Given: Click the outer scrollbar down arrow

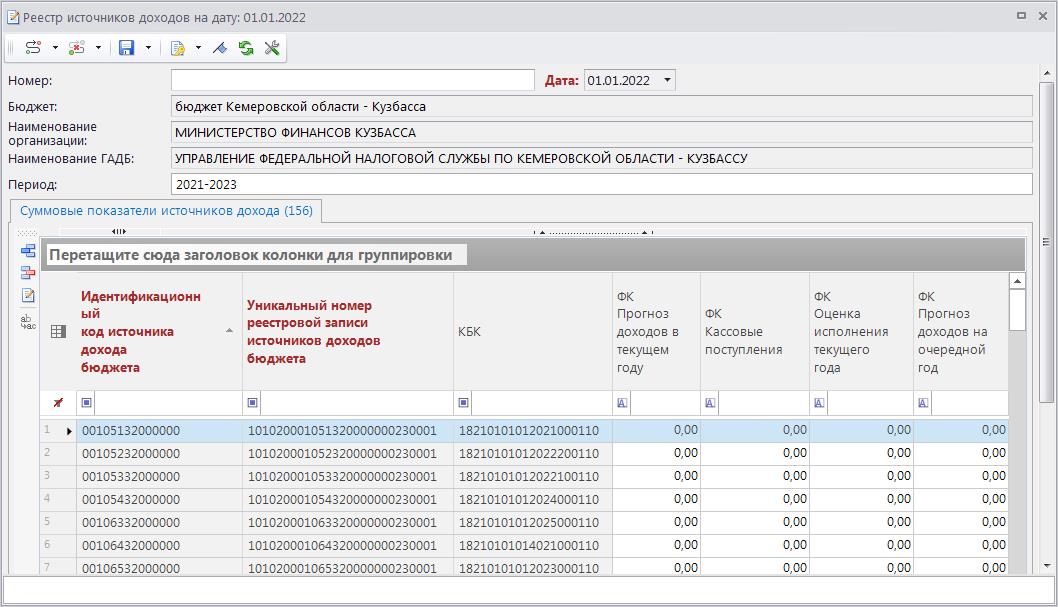Looking at the screenshot, I should (1047, 567).
